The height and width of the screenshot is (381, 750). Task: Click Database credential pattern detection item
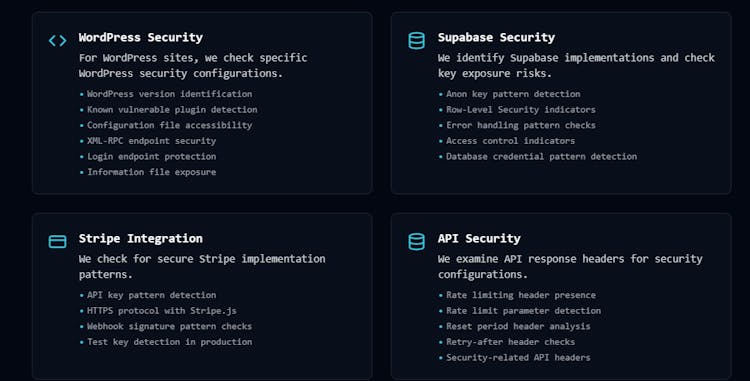pyautogui.click(x=541, y=156)
